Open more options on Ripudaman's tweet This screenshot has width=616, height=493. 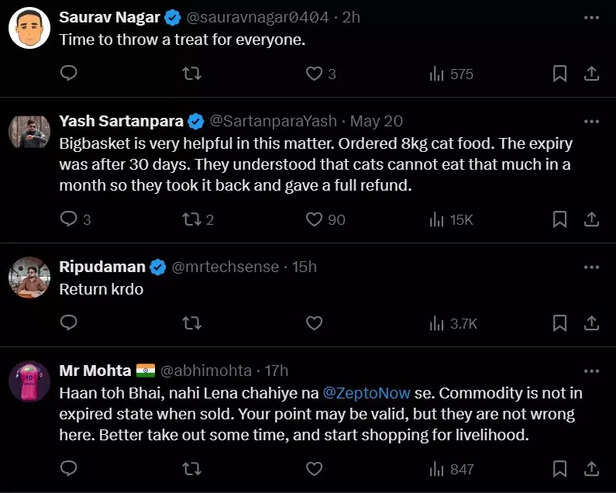pyautogui.click(x=590, y=266)
